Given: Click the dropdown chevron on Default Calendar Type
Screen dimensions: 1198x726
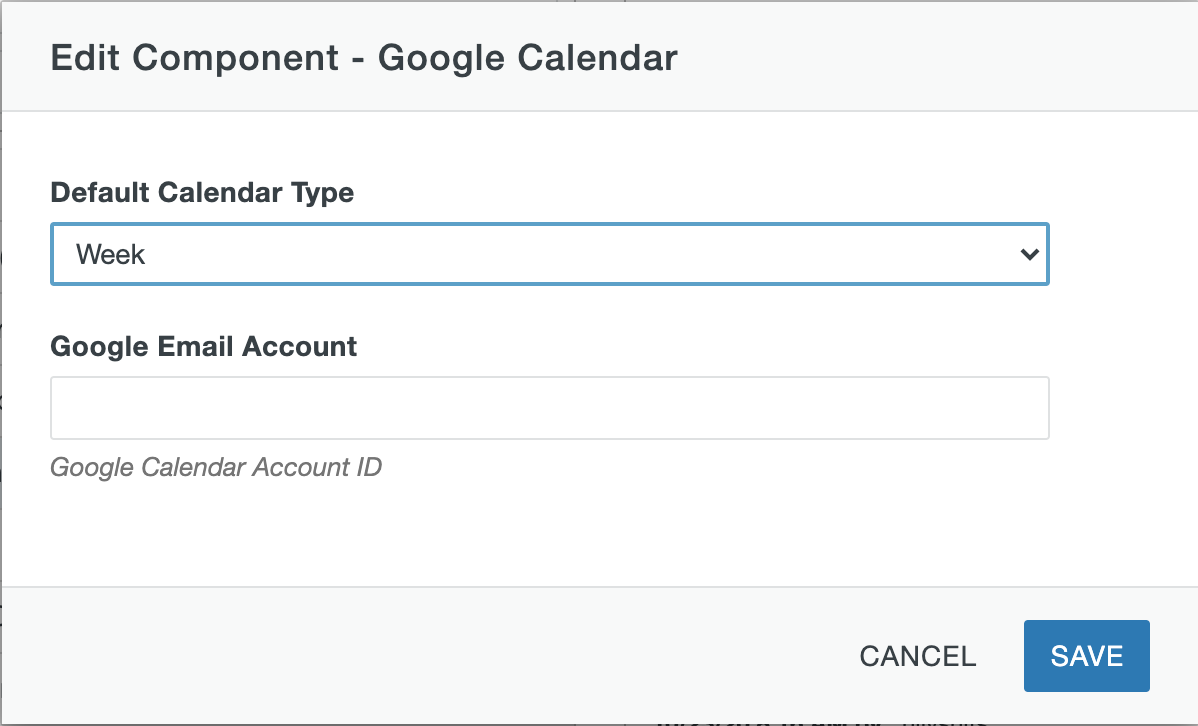Looking at the screenshot, I should 1030,255.
